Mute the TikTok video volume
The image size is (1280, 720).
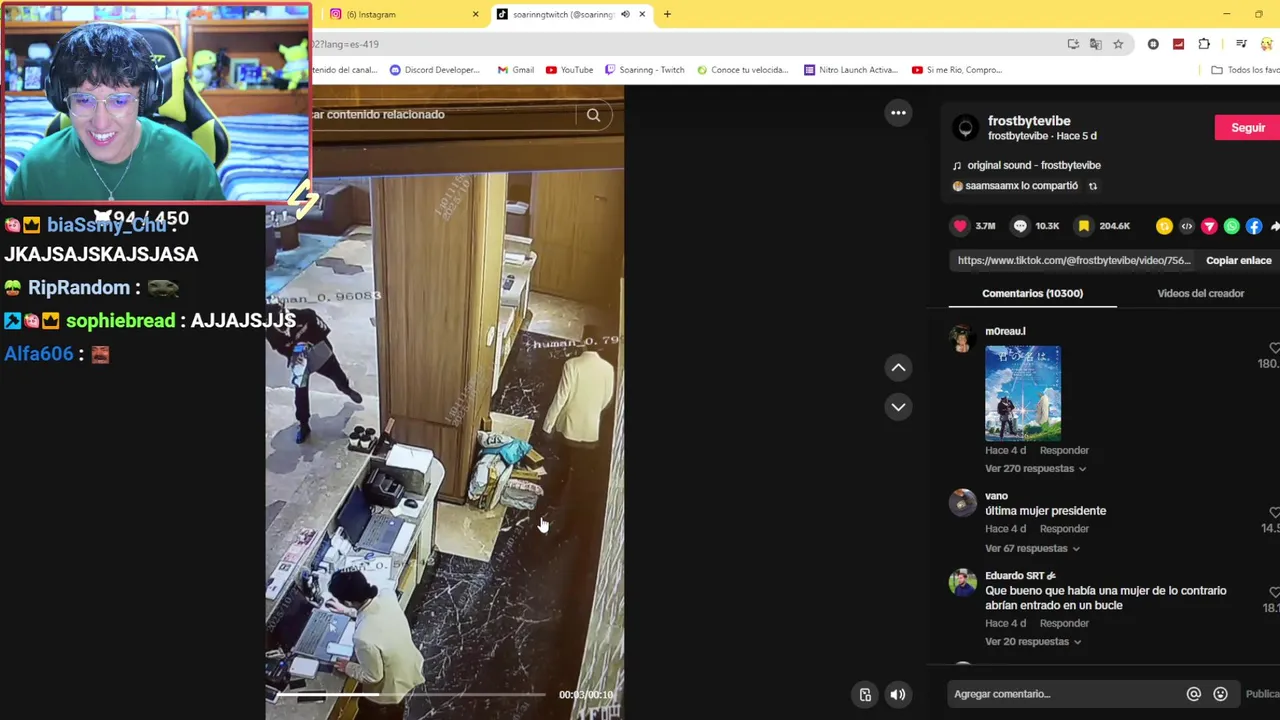[x=898, y=695]
